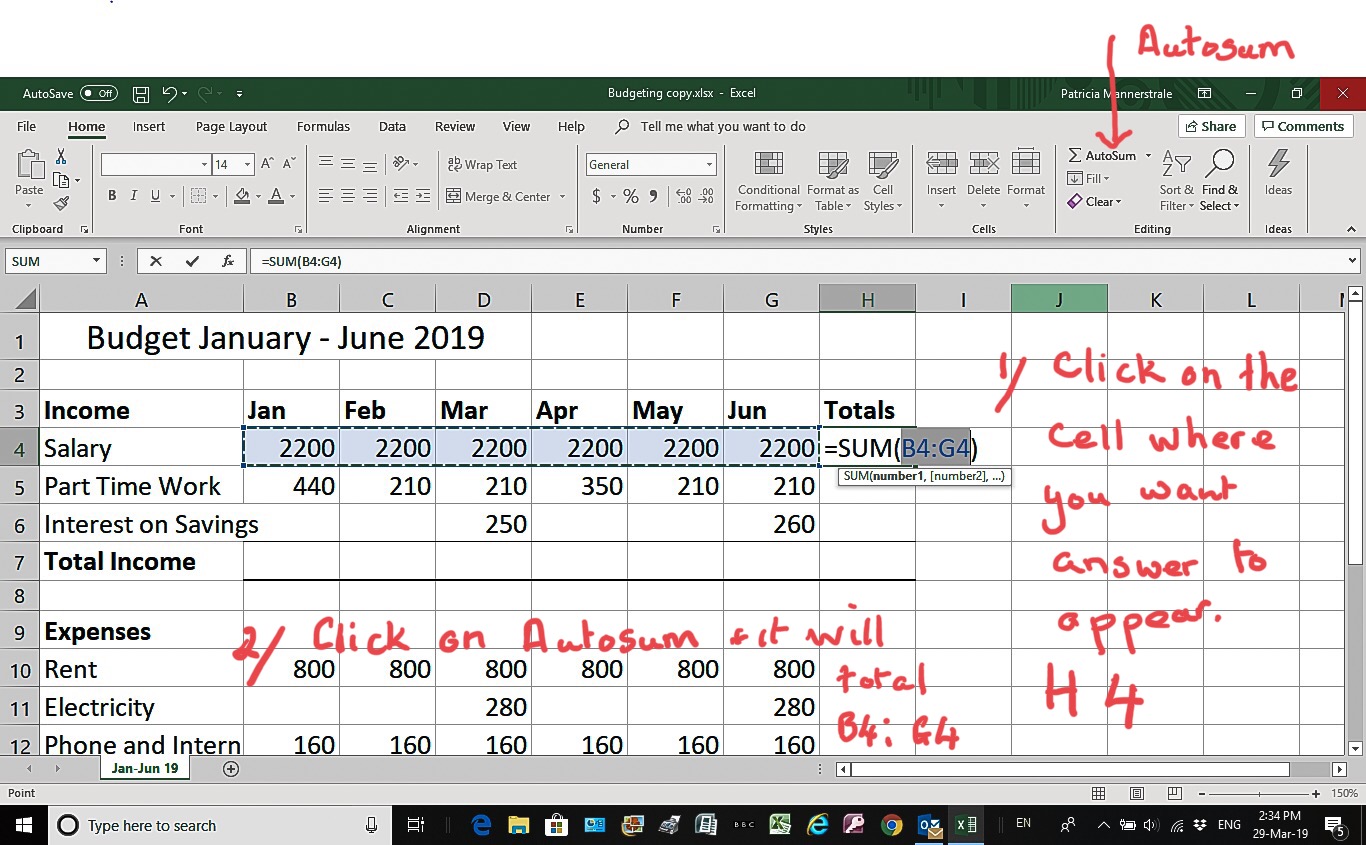Click the Insert cells icon
Screen dimensions: 1366x845
tap(941, 164)
